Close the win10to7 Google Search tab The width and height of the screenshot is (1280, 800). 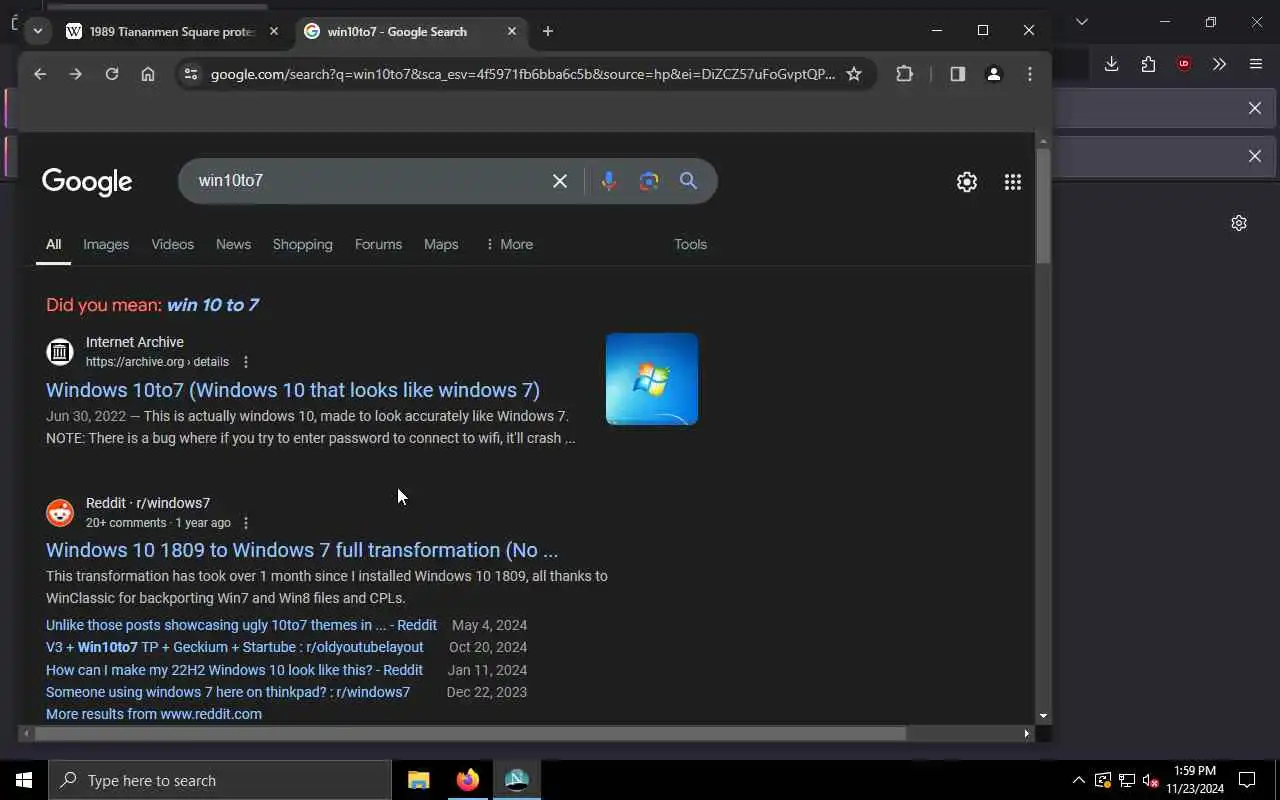(512, 31)
